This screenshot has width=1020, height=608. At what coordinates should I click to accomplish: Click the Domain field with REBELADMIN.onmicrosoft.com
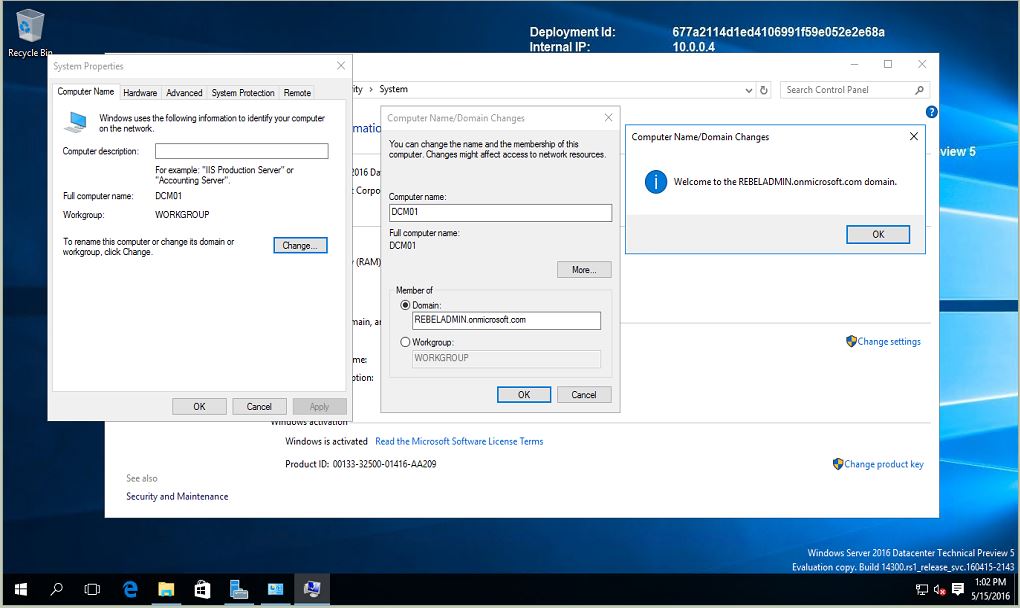[506, 320]
